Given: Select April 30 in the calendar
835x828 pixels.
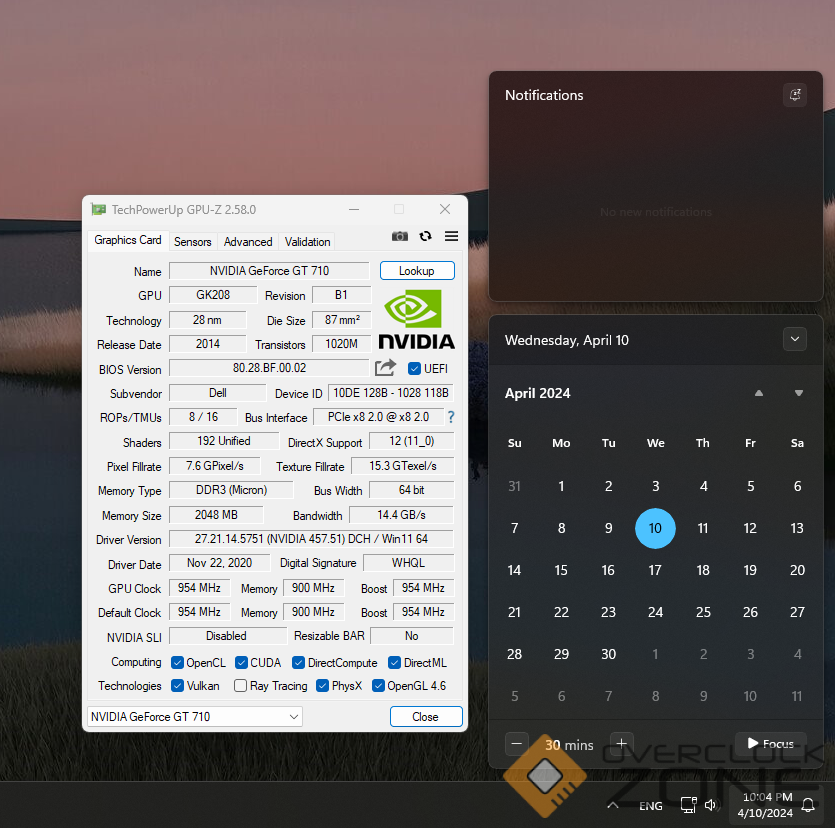Looking at the screenshot, I should [x=608, y=654].
